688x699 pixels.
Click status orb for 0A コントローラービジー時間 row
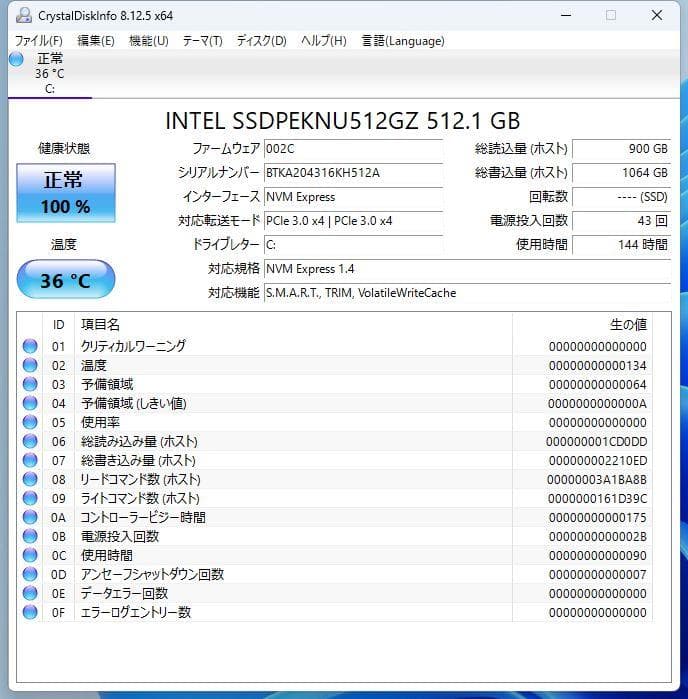coord(30,517)
